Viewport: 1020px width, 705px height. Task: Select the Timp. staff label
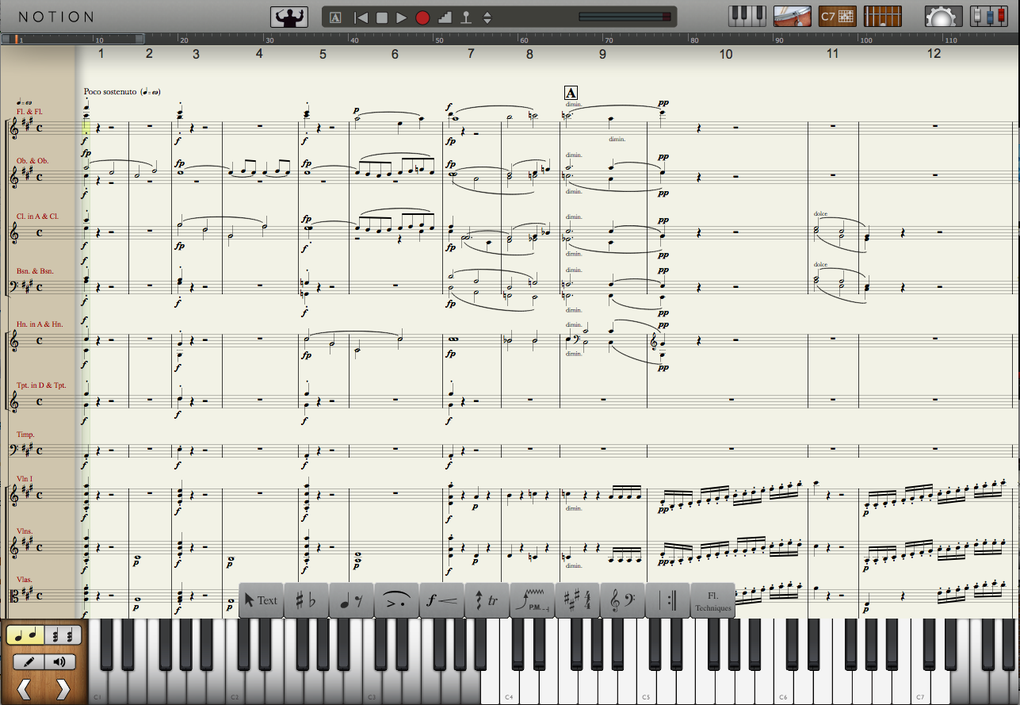pos(25,434)
